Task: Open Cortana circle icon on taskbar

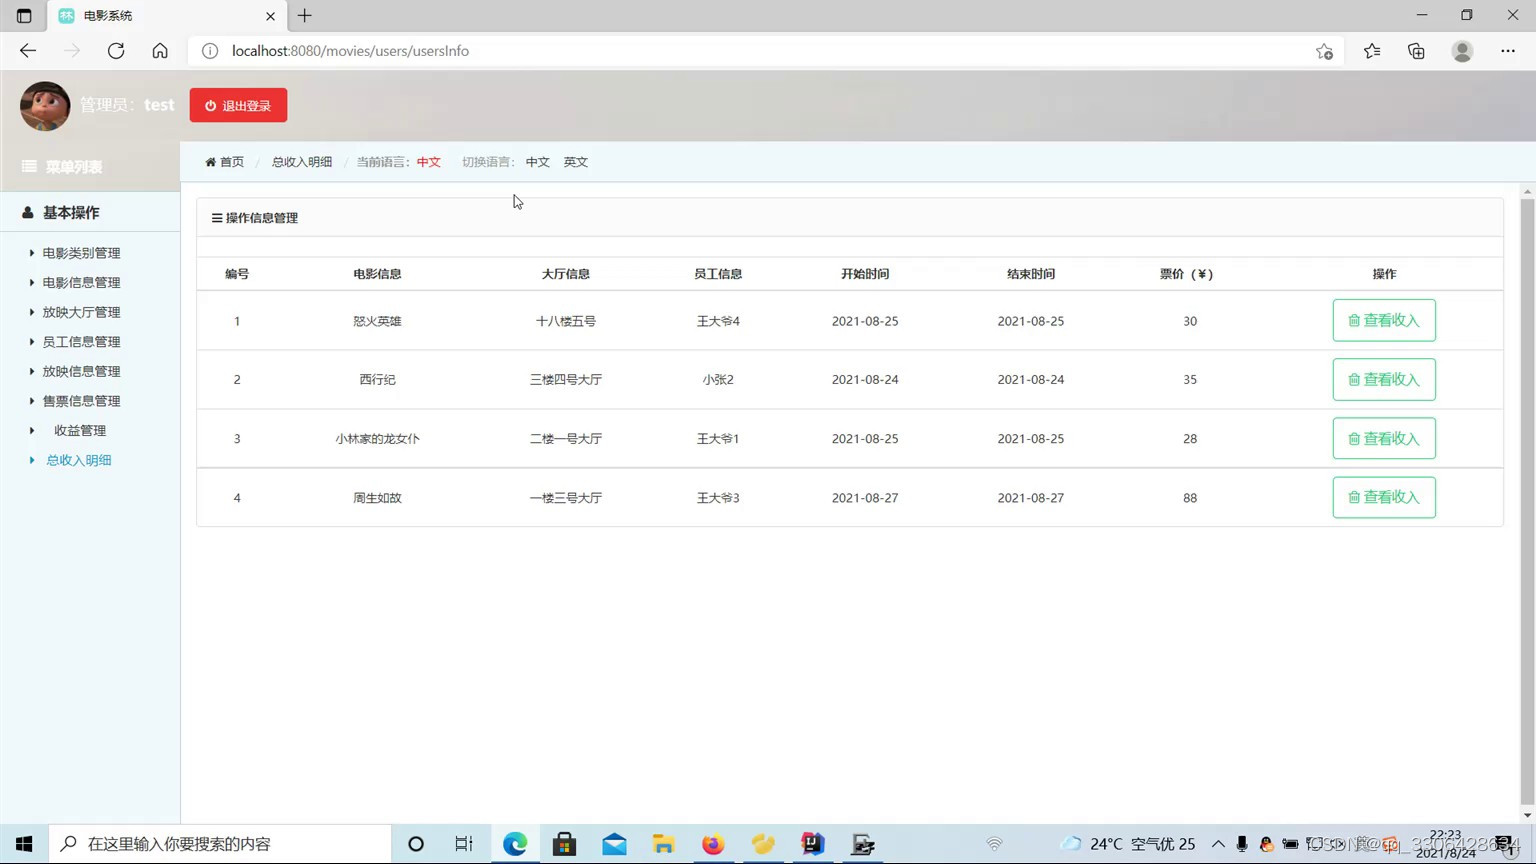Action: [x=416, y=844]
